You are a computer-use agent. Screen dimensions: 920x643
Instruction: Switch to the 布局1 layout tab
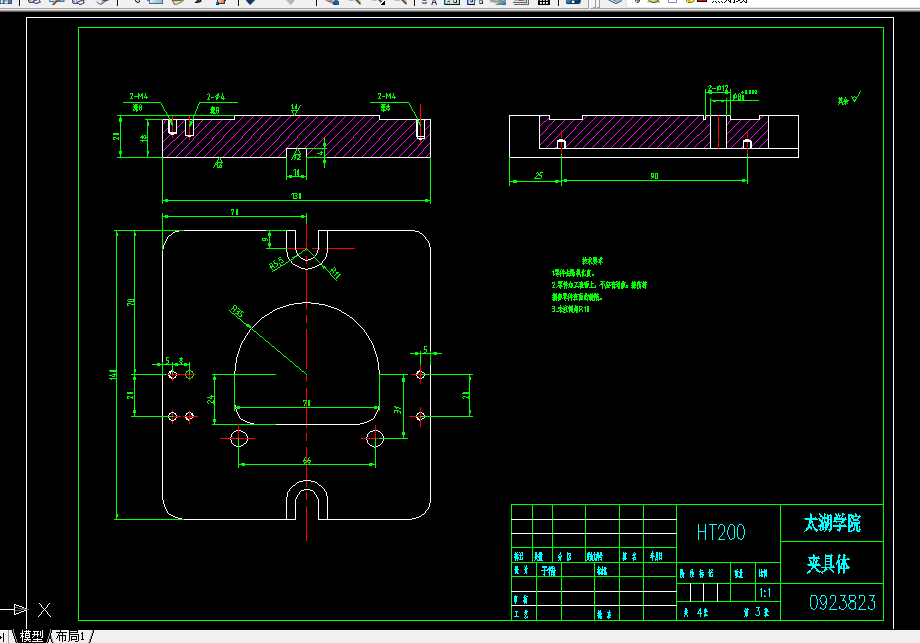70,637
